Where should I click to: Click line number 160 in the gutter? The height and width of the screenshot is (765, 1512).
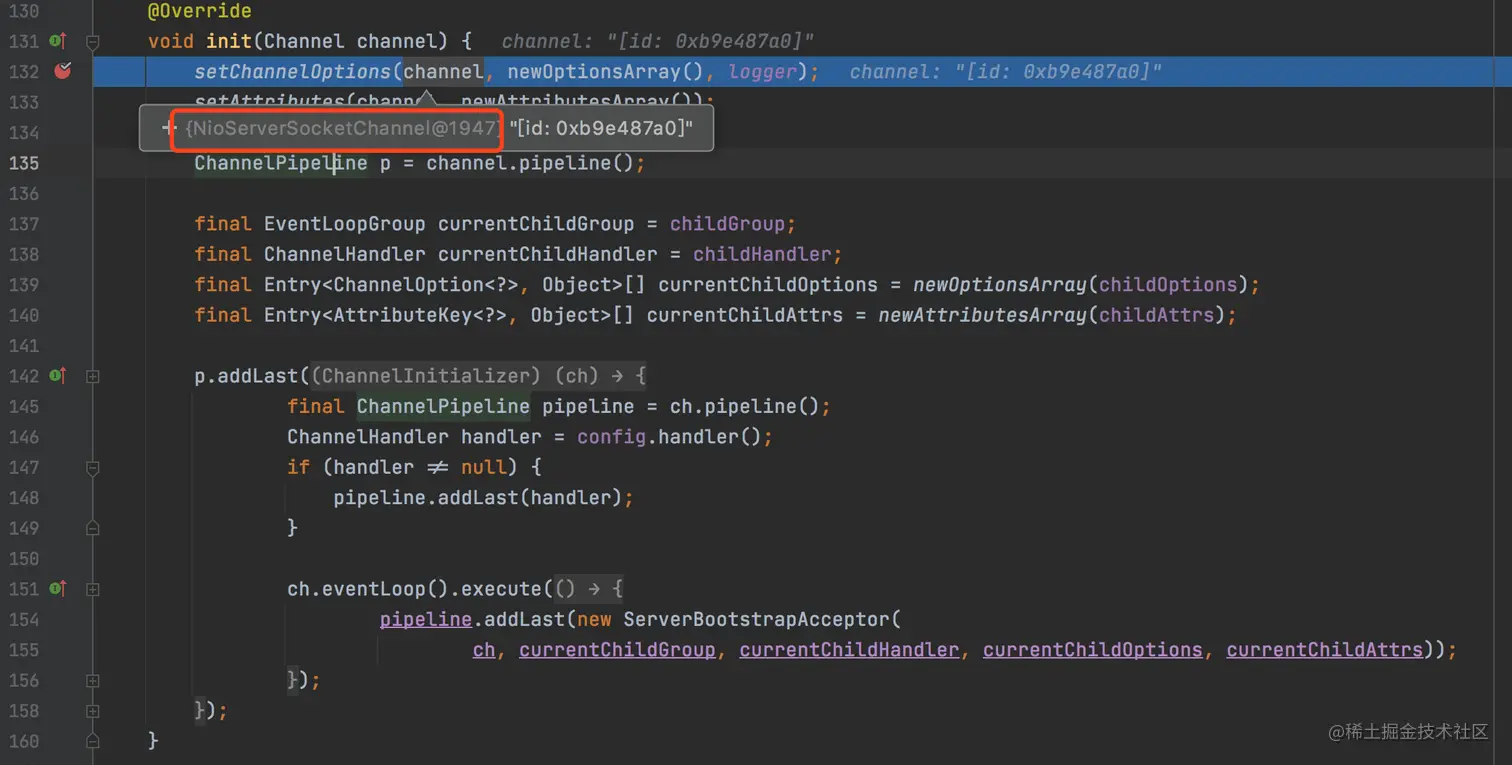pos(24,741)
